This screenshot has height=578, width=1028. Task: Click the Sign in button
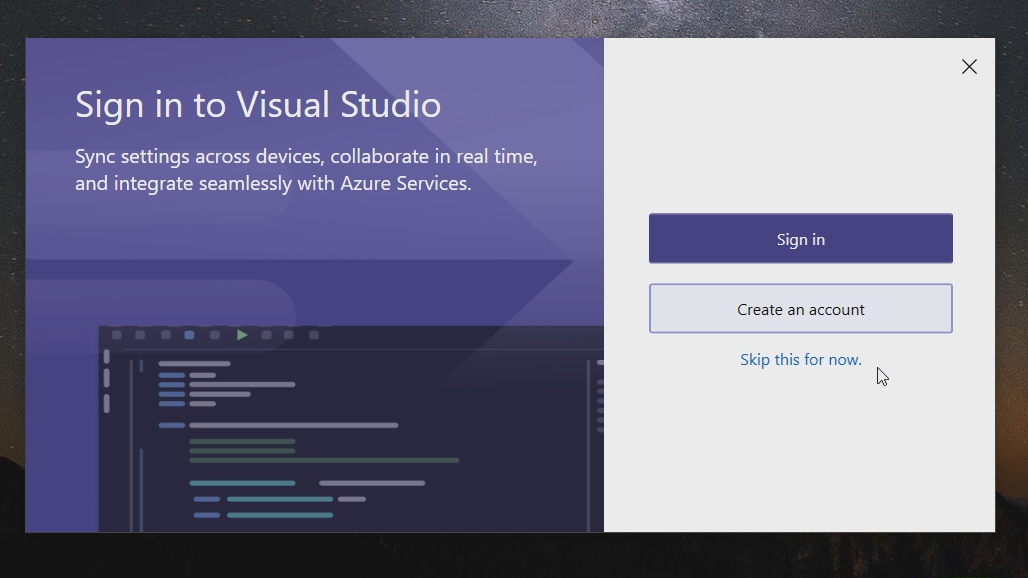[800, 239]
